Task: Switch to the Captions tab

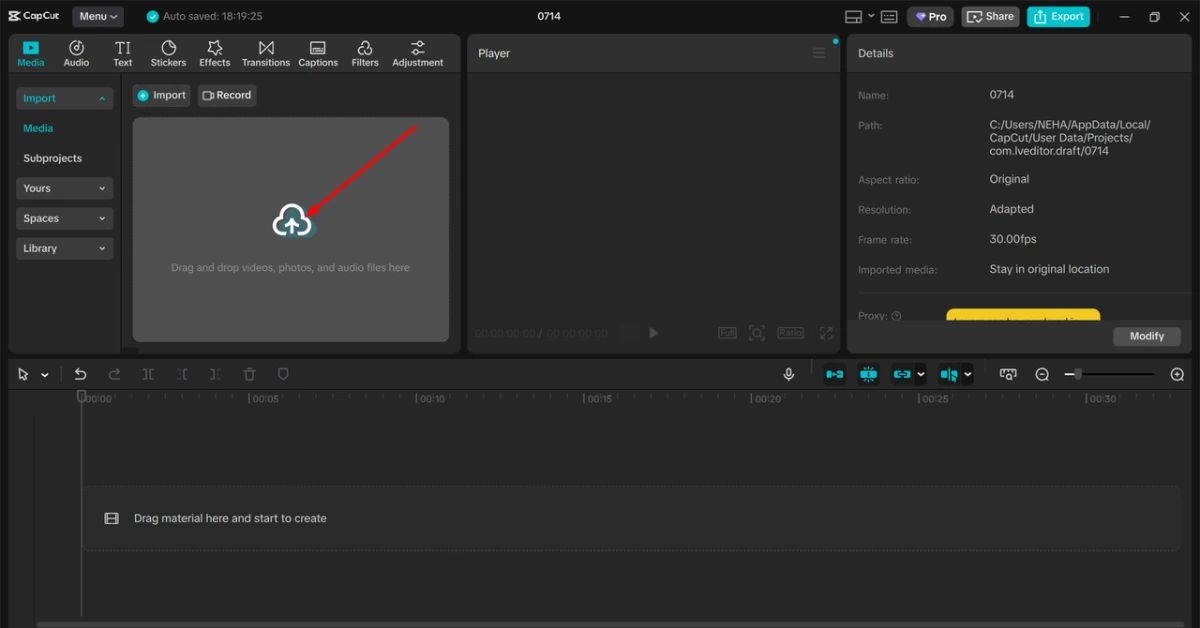Action: pos(318,54)
